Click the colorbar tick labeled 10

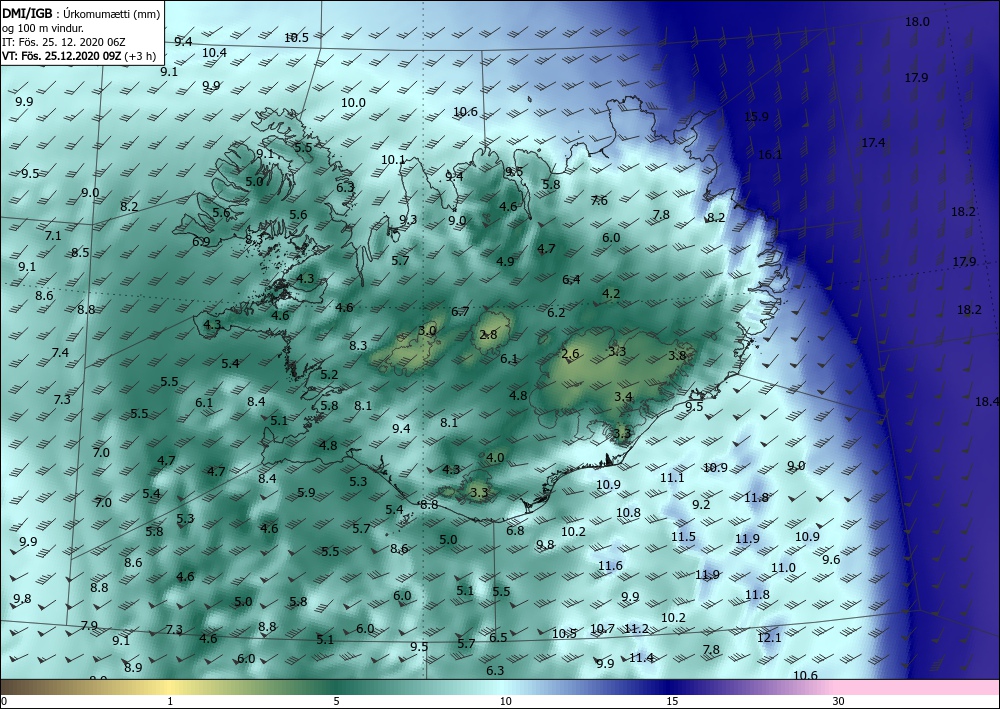click(x=505, y=701)
